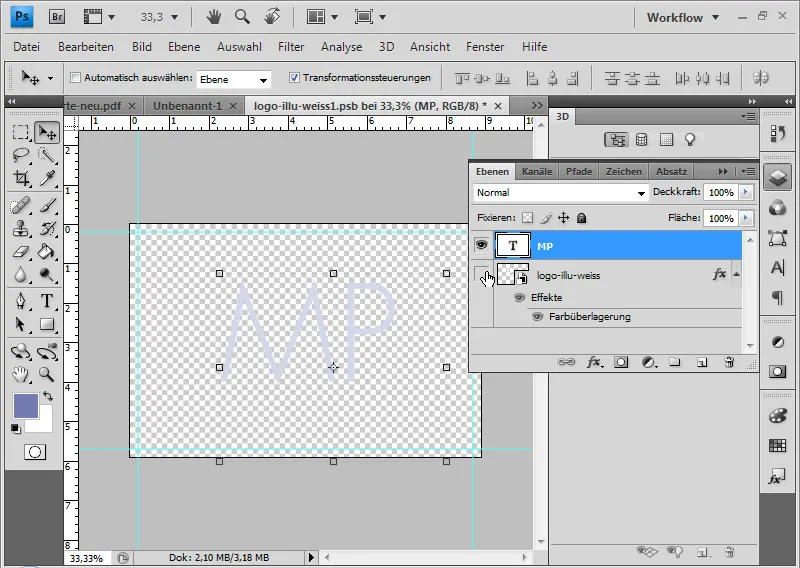Toggle Farbüberlagerung effect visibility

pyautogui.click(x=537, y=317)
